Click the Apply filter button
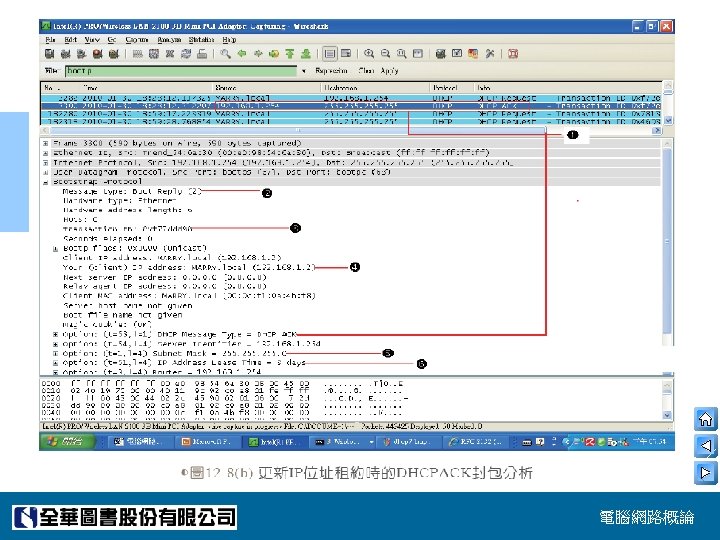The width and height of the screenshot is (720, 540). [389, 71]
